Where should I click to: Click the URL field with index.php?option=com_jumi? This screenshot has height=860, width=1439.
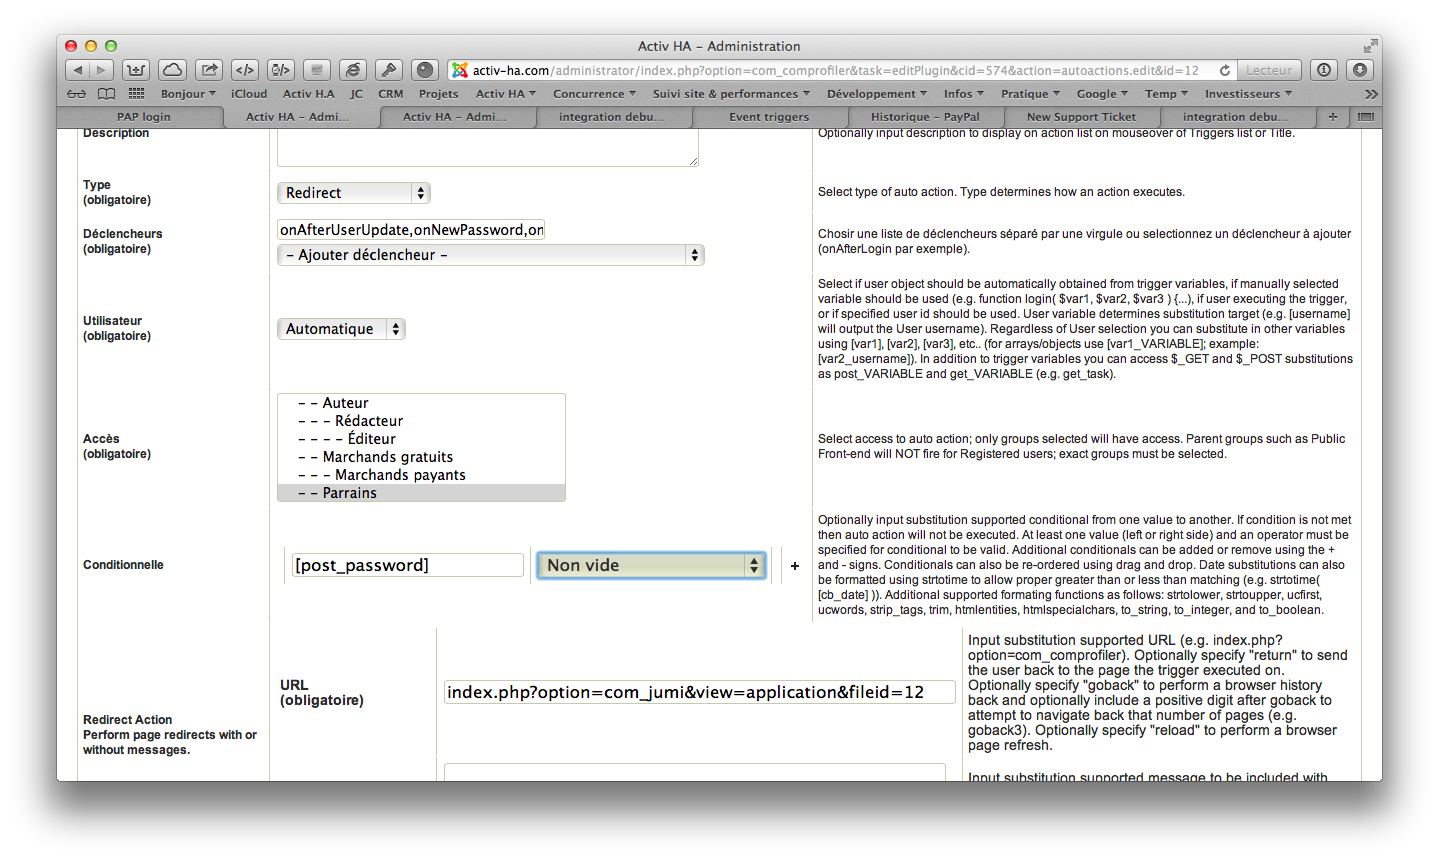(699, 692)
